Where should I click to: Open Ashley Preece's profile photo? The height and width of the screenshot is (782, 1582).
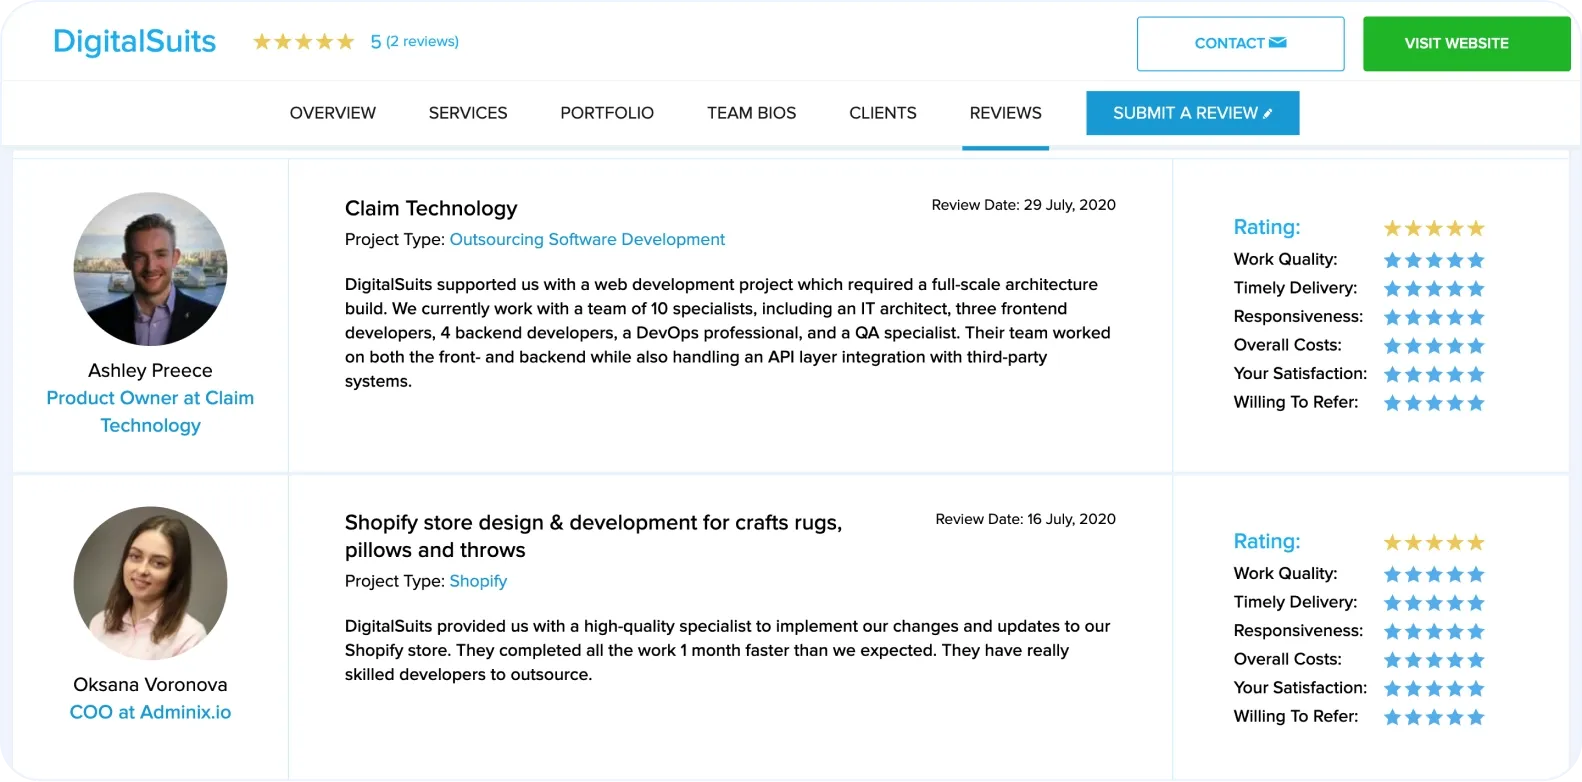(150, 269)
